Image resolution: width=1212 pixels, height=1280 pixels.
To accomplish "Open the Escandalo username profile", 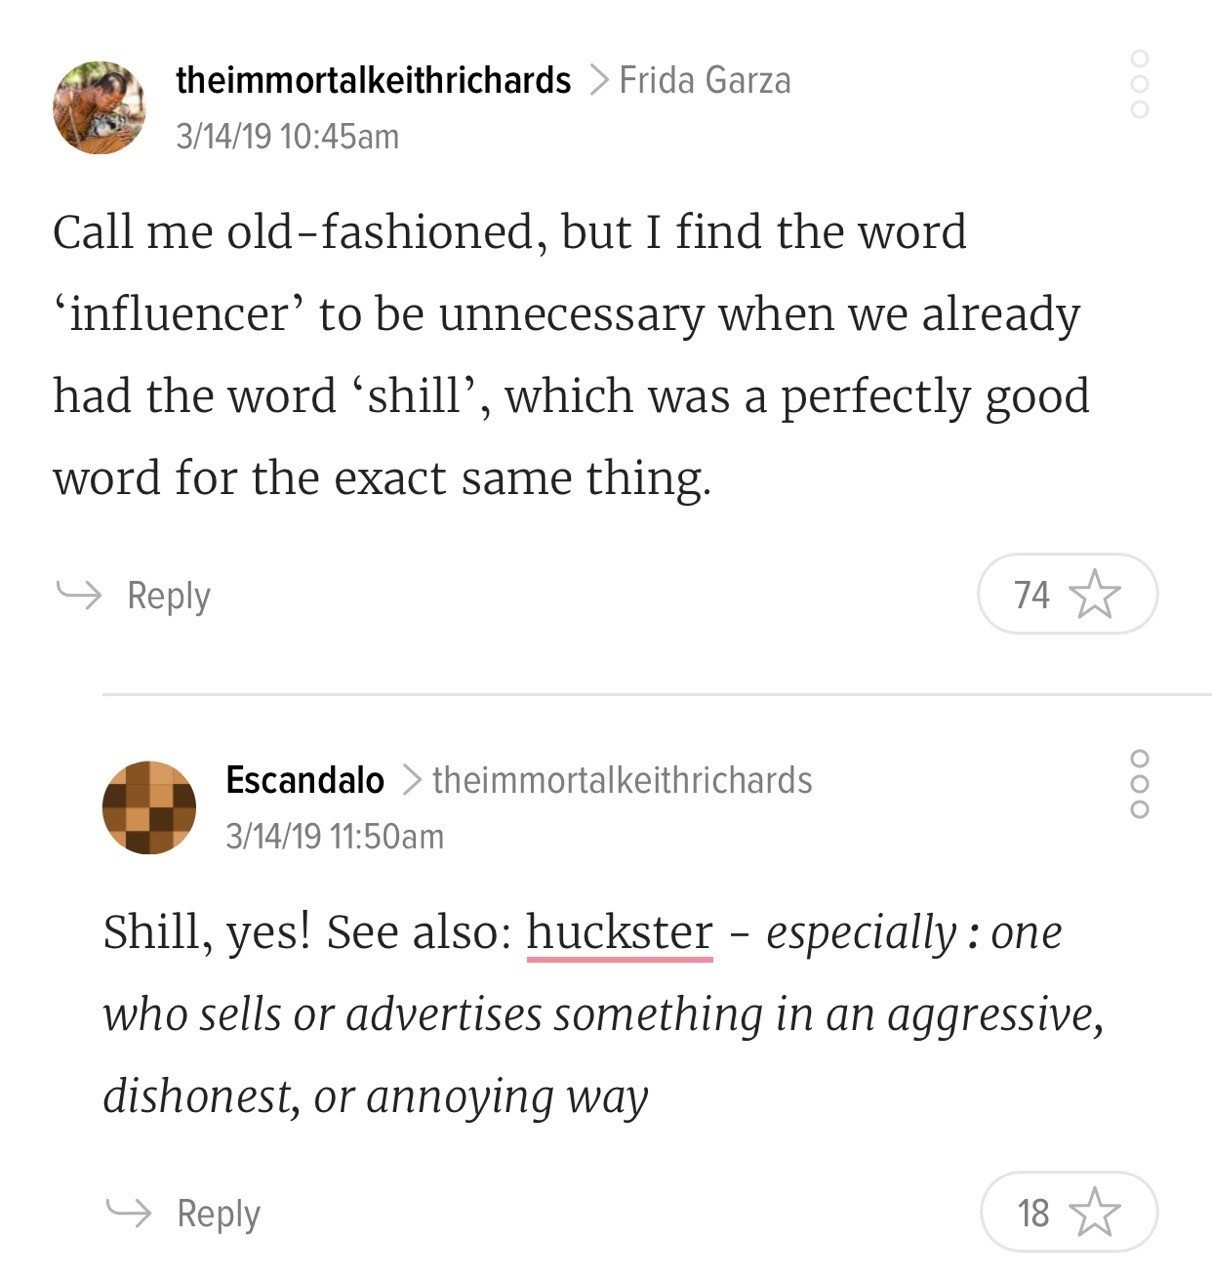I will click(305, 780).
